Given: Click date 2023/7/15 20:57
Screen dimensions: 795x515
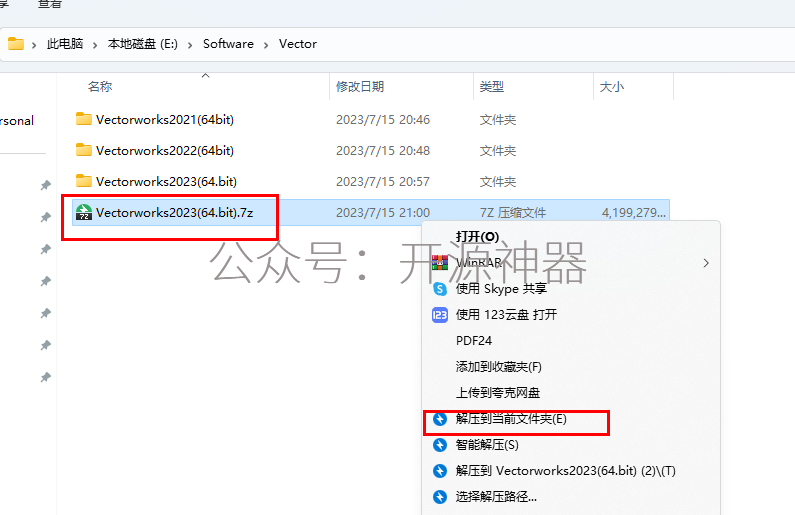Looking at the screenshot, I should tap(383, 181).
